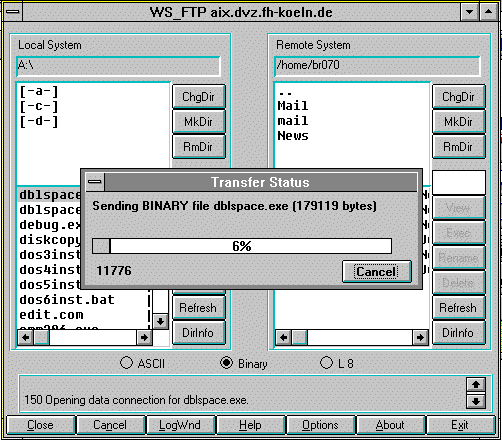Select the ASCII transfer mode
The image size is (502, 443).
143,363
